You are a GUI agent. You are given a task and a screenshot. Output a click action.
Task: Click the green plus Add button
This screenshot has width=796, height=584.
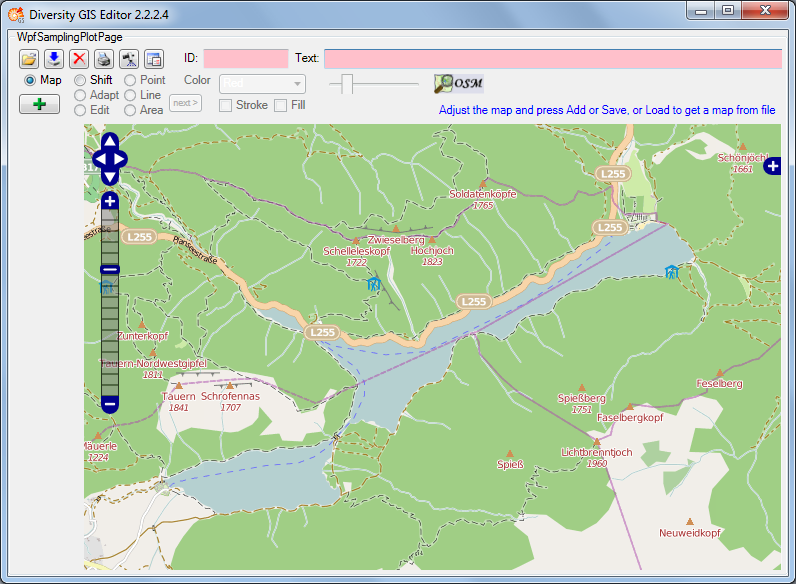click(39, 104)
